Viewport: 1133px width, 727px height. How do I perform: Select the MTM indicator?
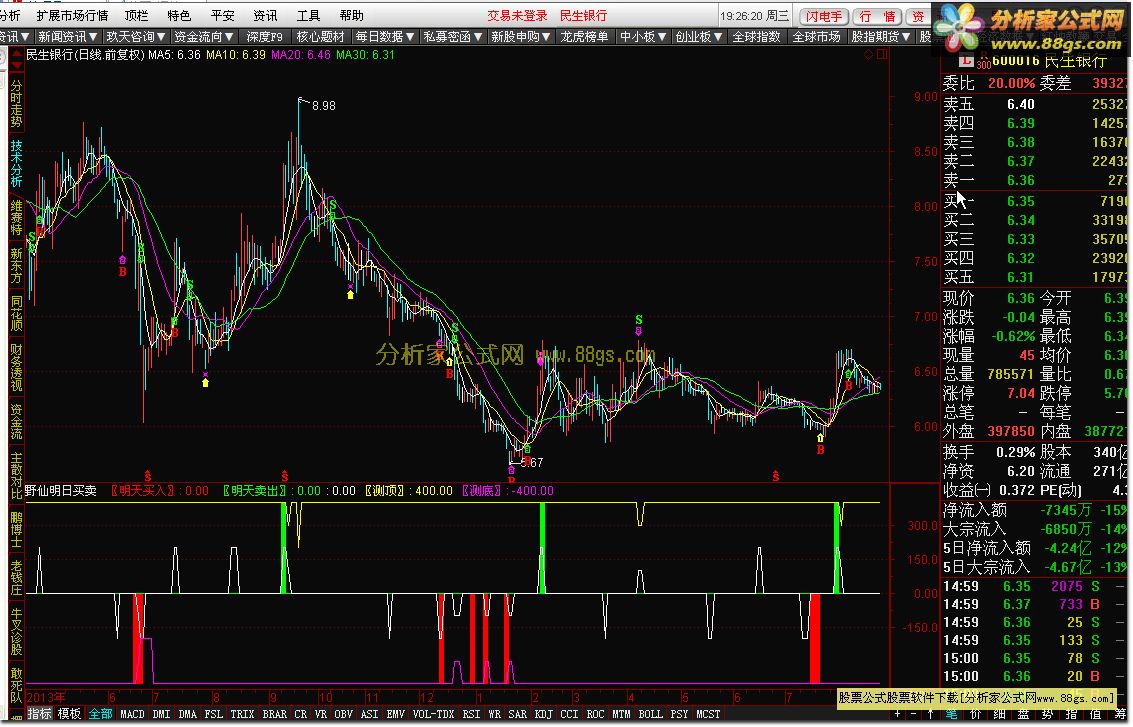(x=621, y=714)
